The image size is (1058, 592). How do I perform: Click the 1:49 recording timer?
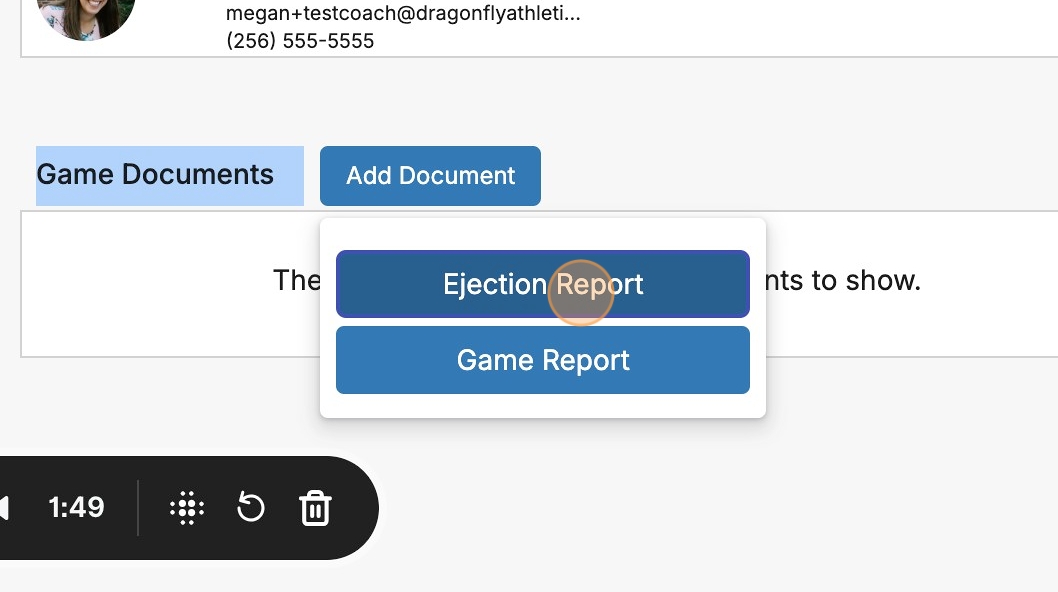76,508
